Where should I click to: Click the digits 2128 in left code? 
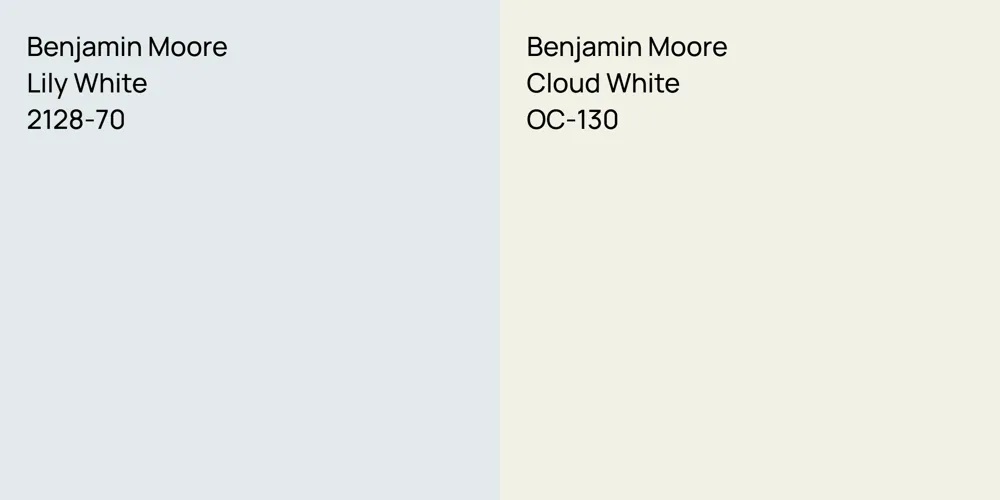pos(57,121)
